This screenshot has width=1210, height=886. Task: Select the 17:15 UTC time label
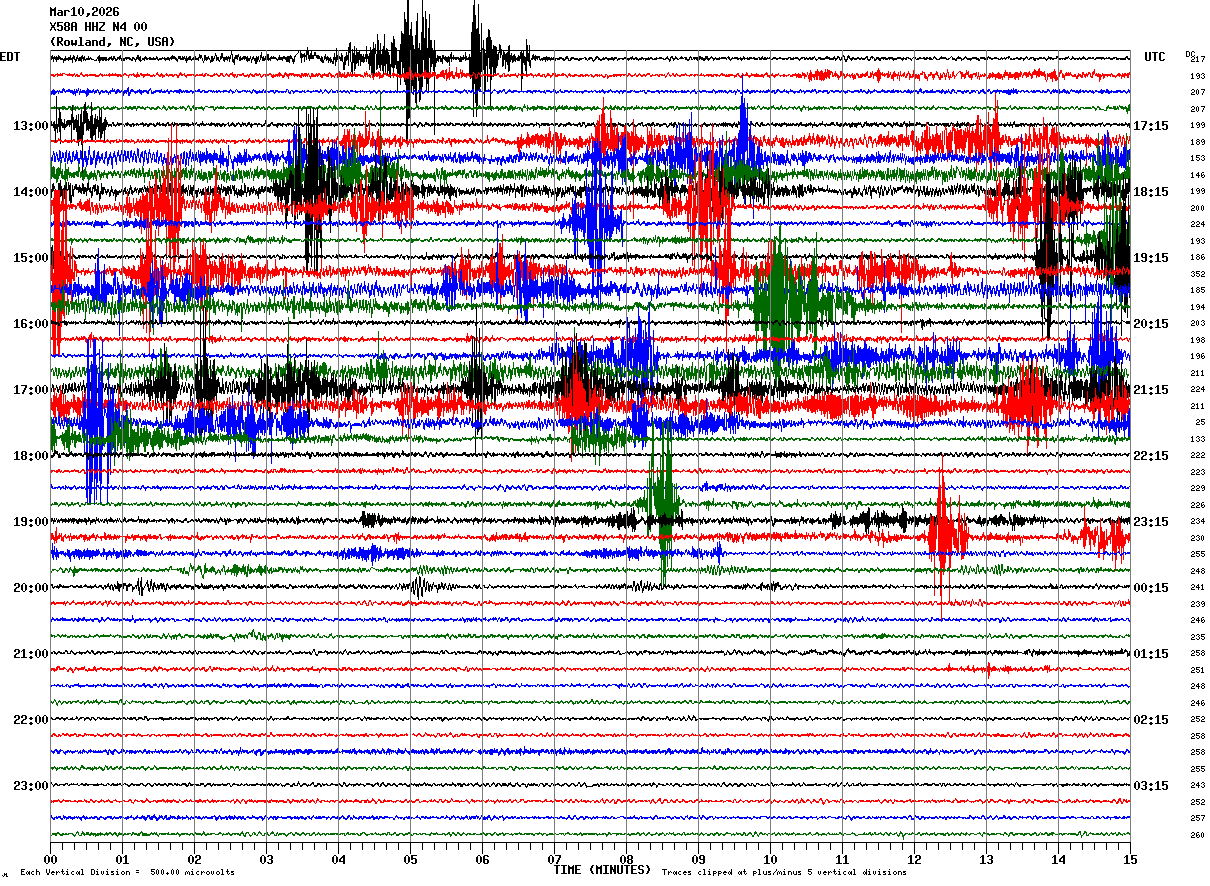click(1151, 126)
